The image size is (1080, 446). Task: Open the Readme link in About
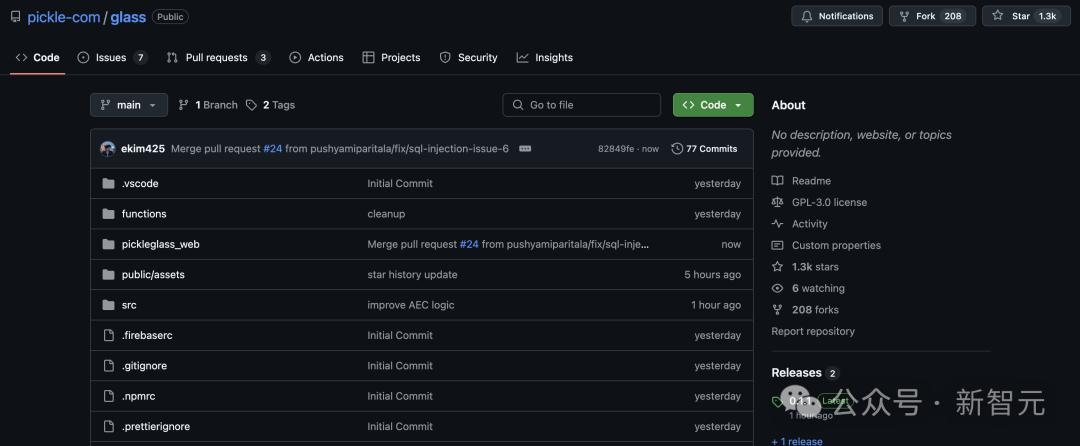click(811, 181)
